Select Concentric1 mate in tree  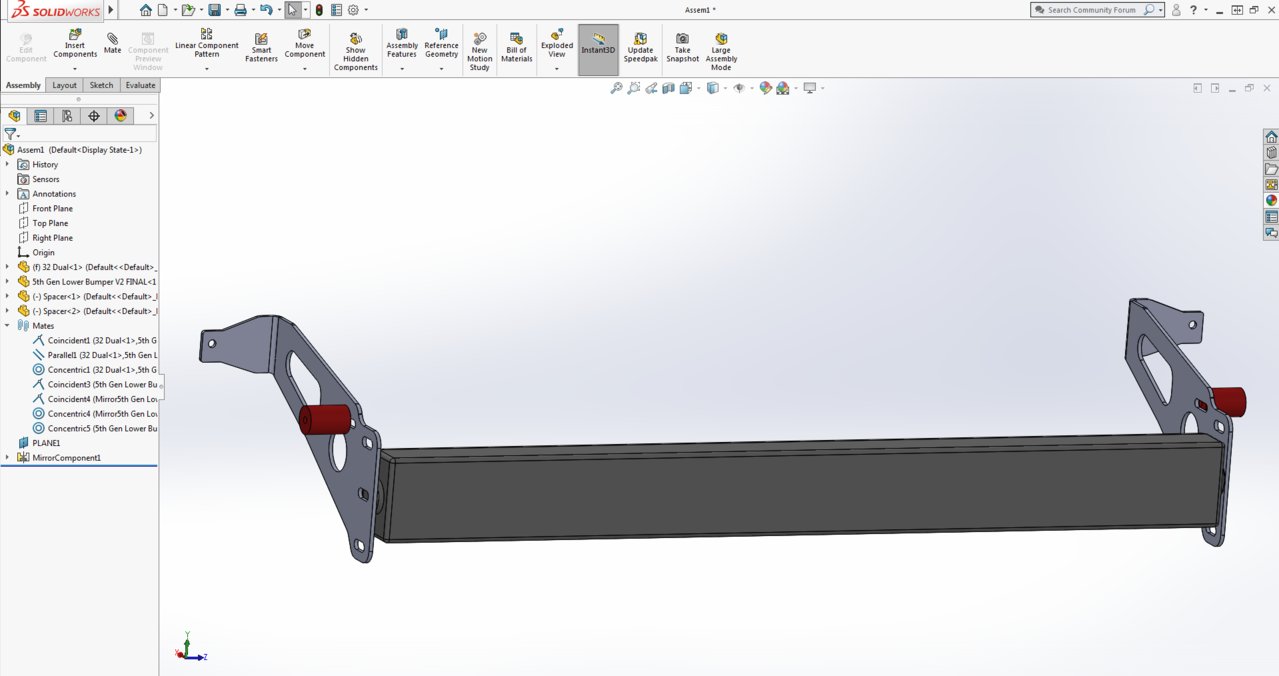click(x=95, y=369)
